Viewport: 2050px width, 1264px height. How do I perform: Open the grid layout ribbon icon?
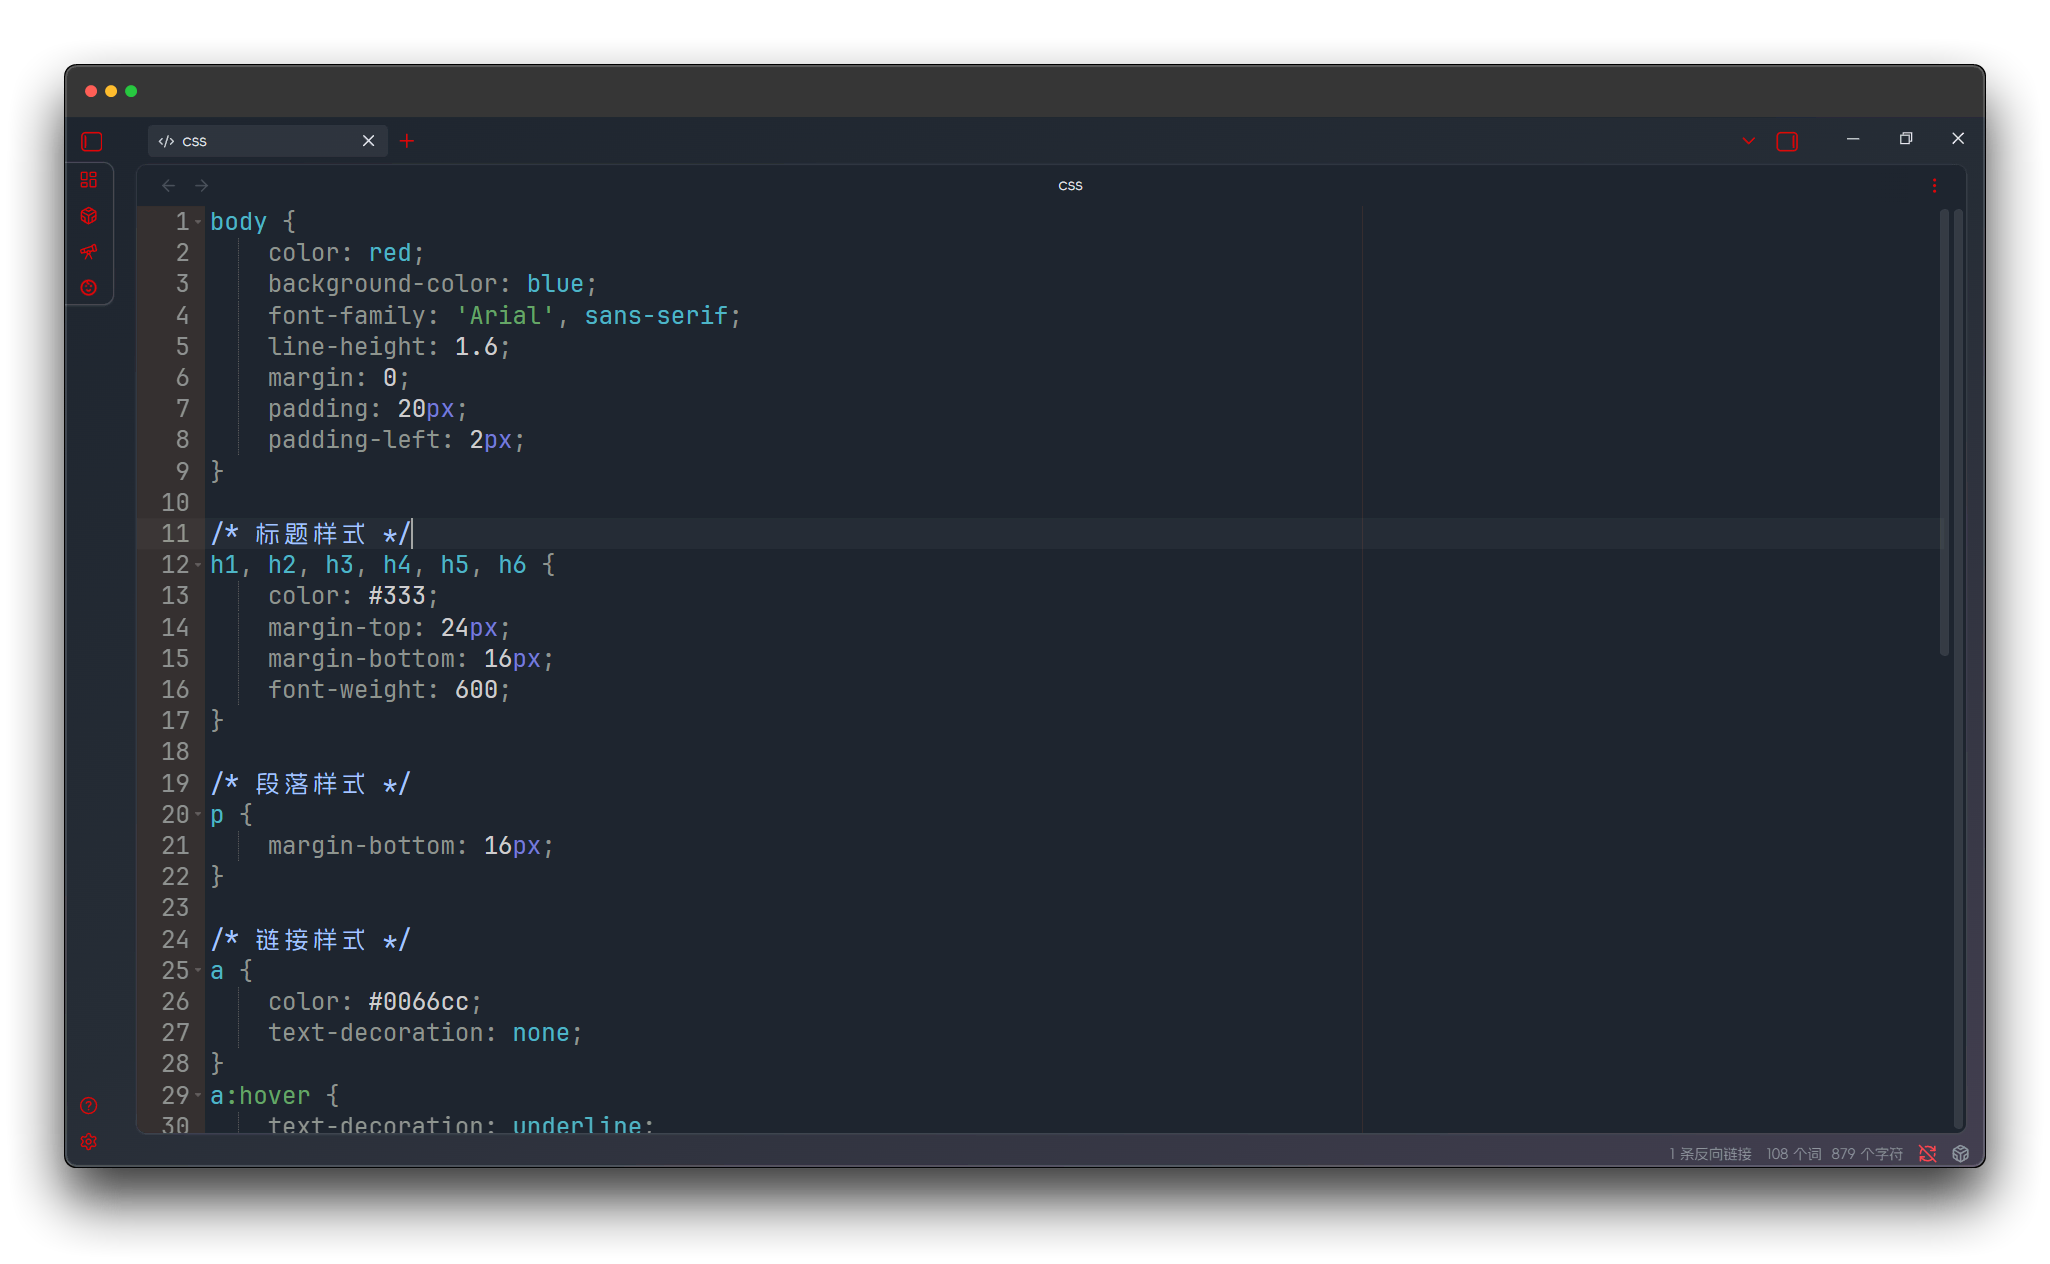click(x=89, y=180)
